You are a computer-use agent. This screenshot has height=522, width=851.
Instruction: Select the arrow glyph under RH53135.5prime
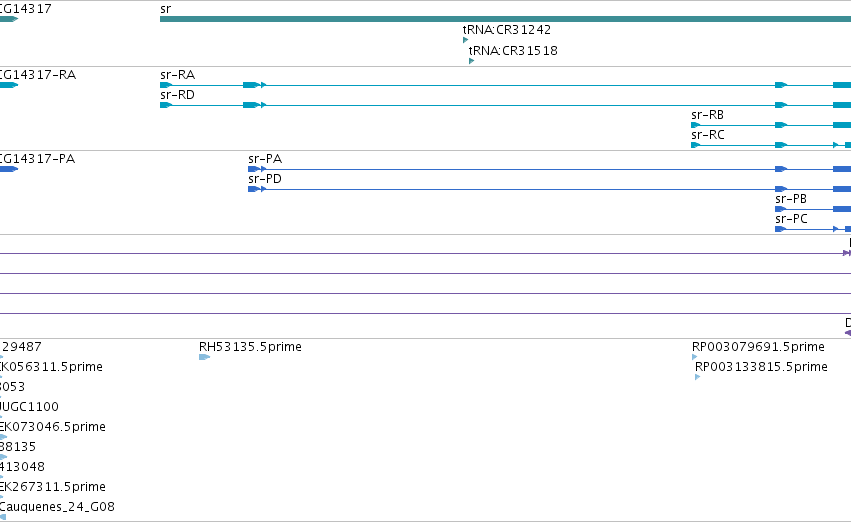[204, 357]
